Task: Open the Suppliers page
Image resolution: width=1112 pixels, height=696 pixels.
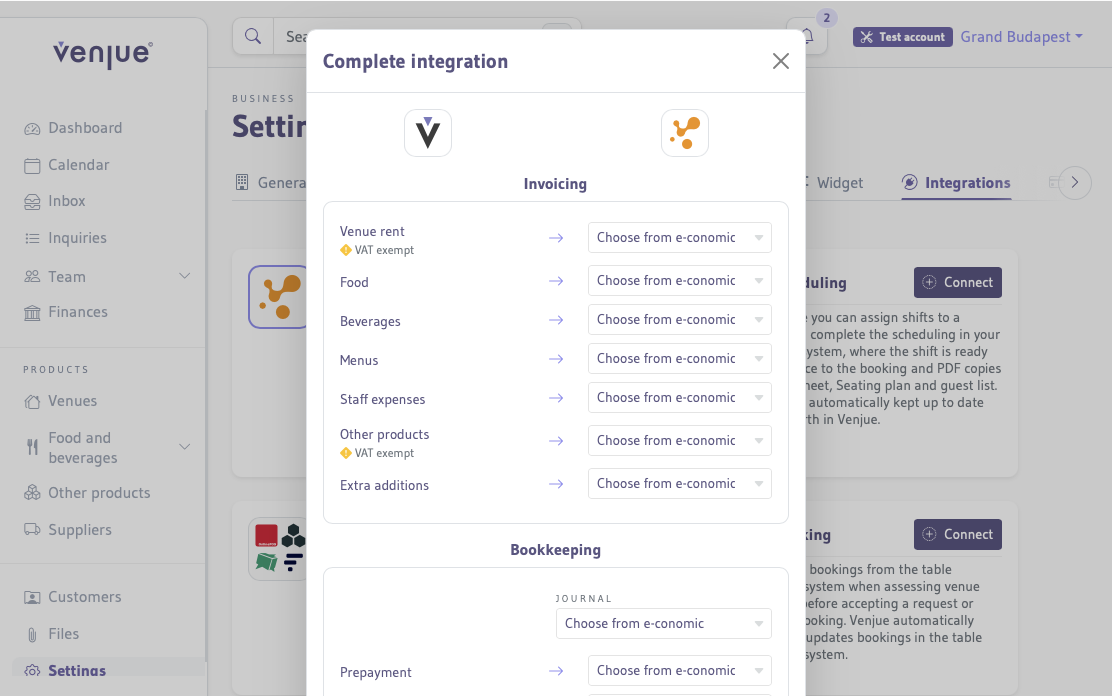Action: (x=78, y=529)
